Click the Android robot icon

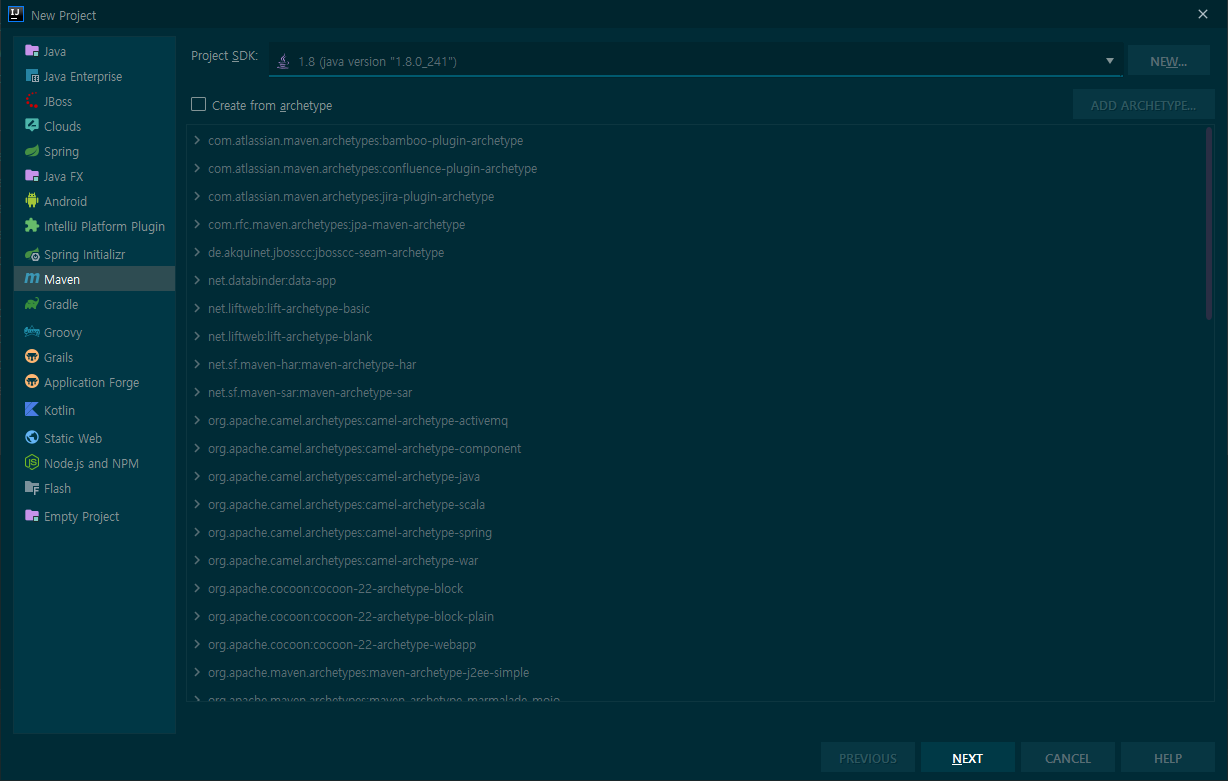tap(32, 201)
